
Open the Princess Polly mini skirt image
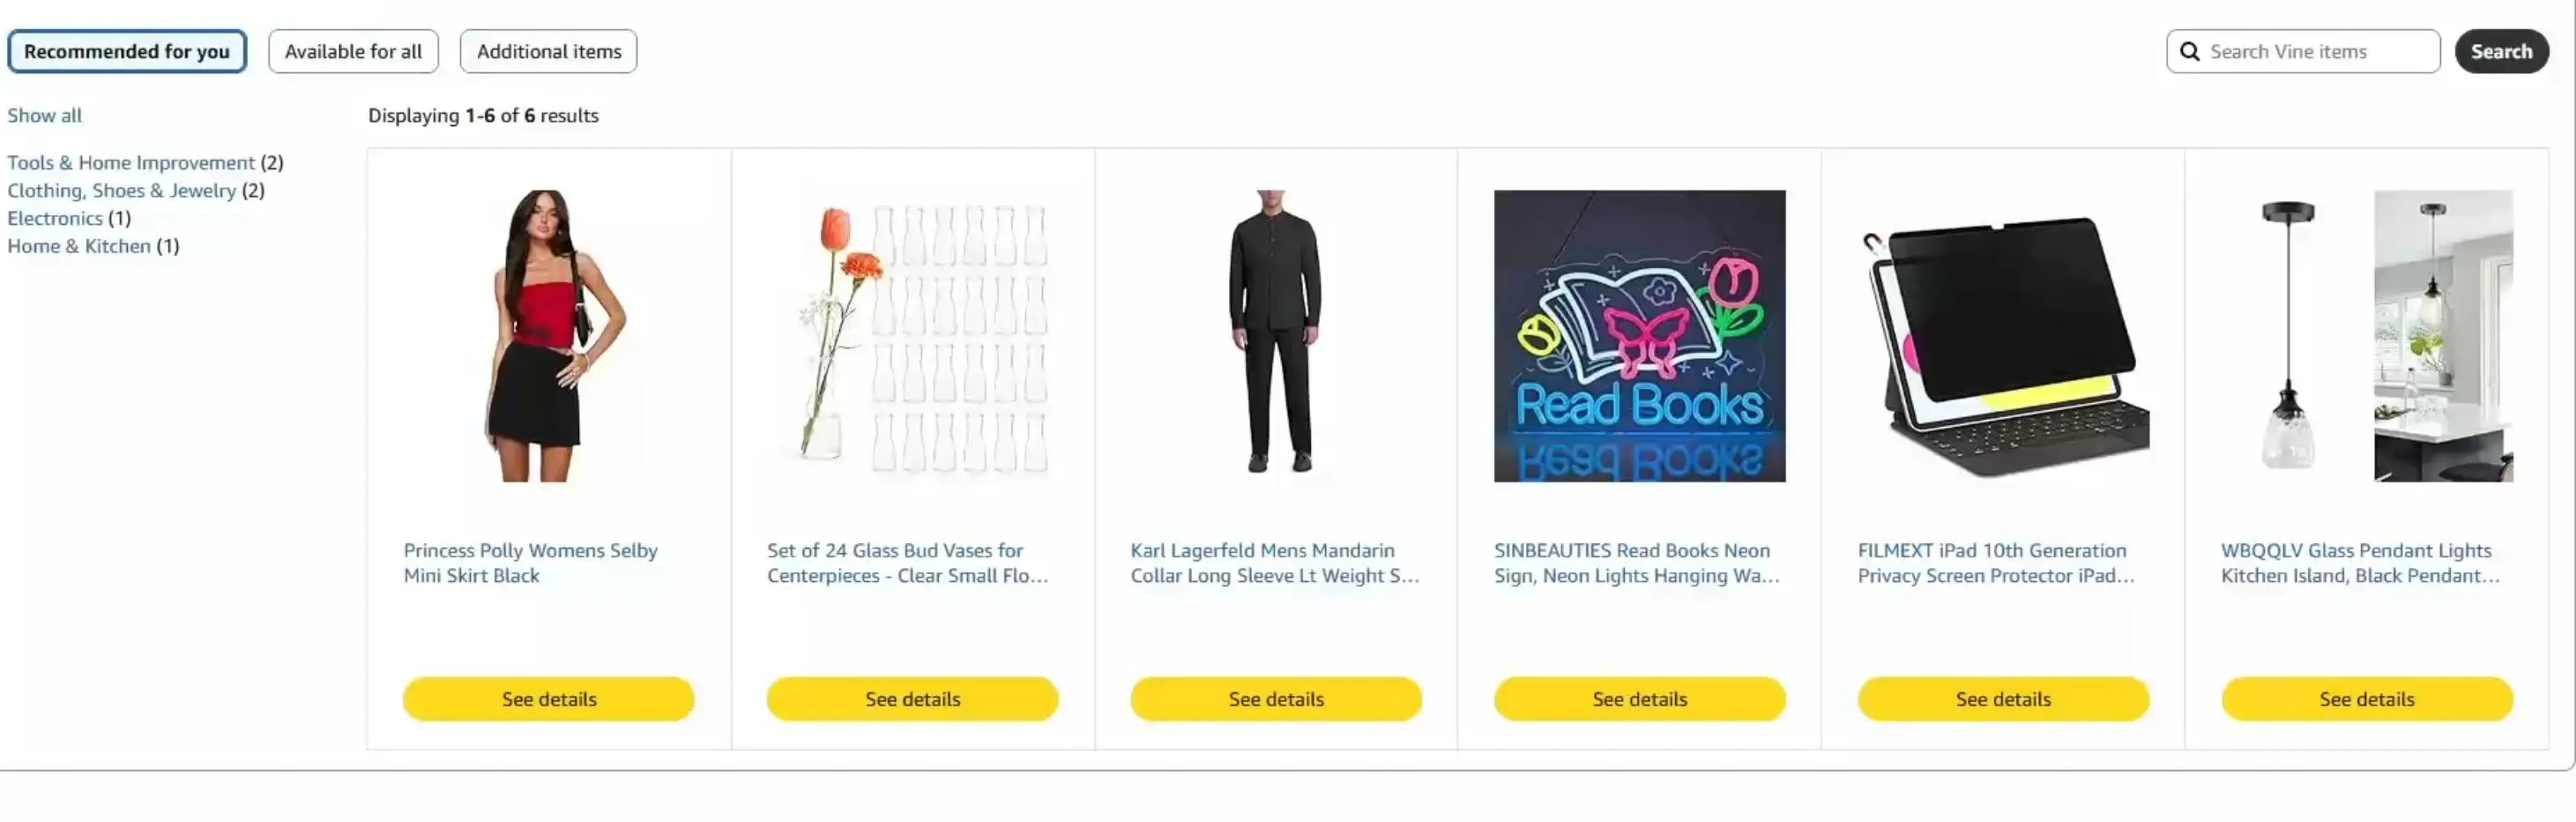coord(548,336)
